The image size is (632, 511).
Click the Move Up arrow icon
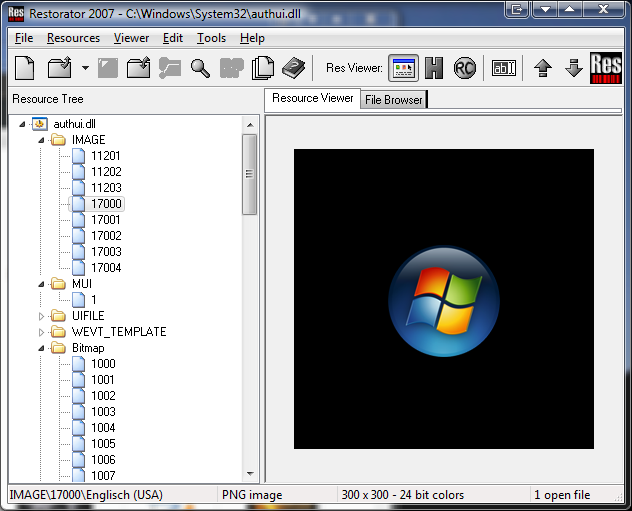coord(543,68)
